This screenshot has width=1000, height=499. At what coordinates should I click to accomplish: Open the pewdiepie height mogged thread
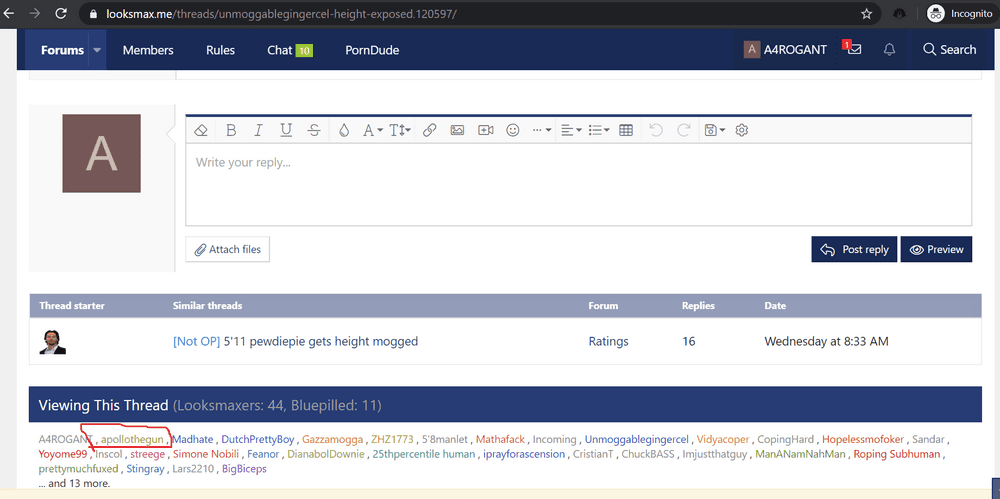(x=295, y=341)
